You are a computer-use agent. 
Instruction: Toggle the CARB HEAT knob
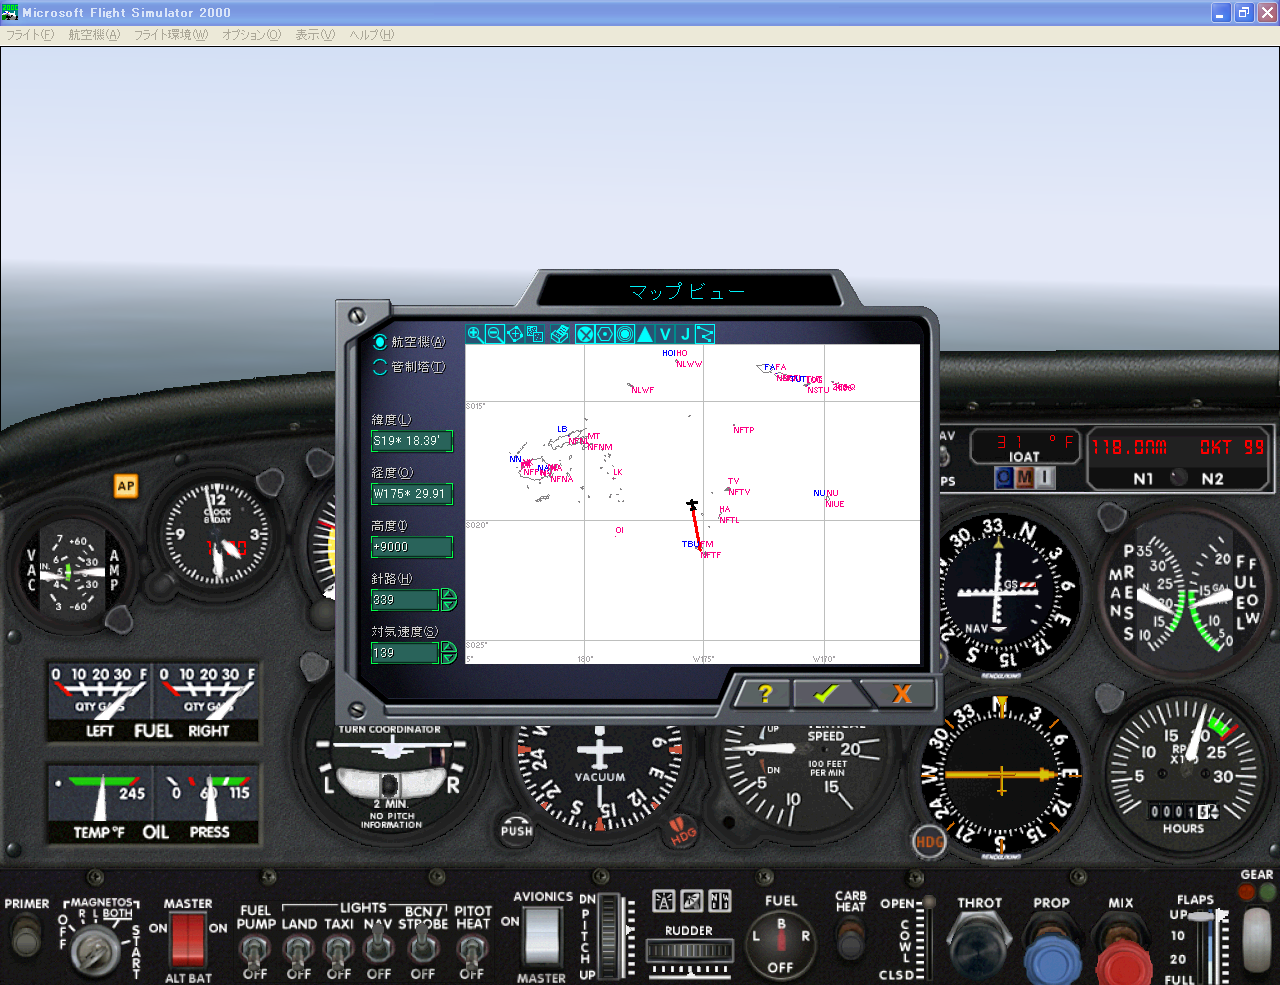tap(850, 938)
